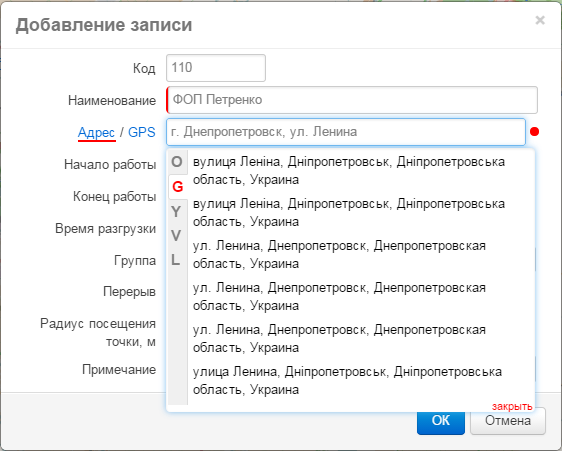
Task: Click the Код input field
Action: click(x=216, y=68)
